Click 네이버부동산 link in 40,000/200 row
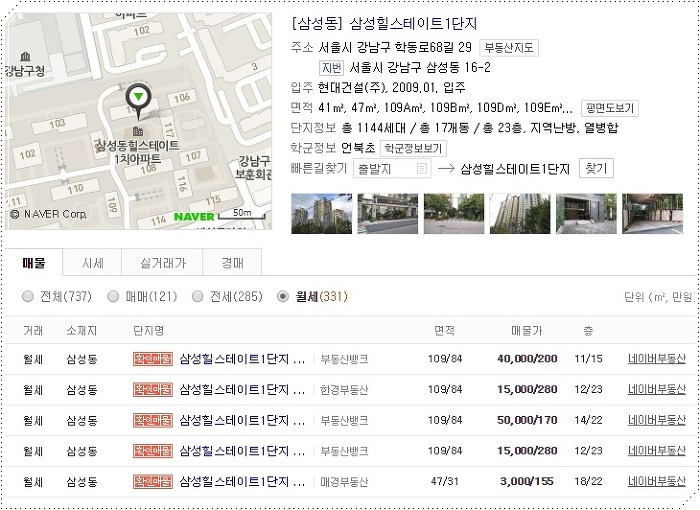The width and height of the screenshot is (700, 510). [656, 359]
